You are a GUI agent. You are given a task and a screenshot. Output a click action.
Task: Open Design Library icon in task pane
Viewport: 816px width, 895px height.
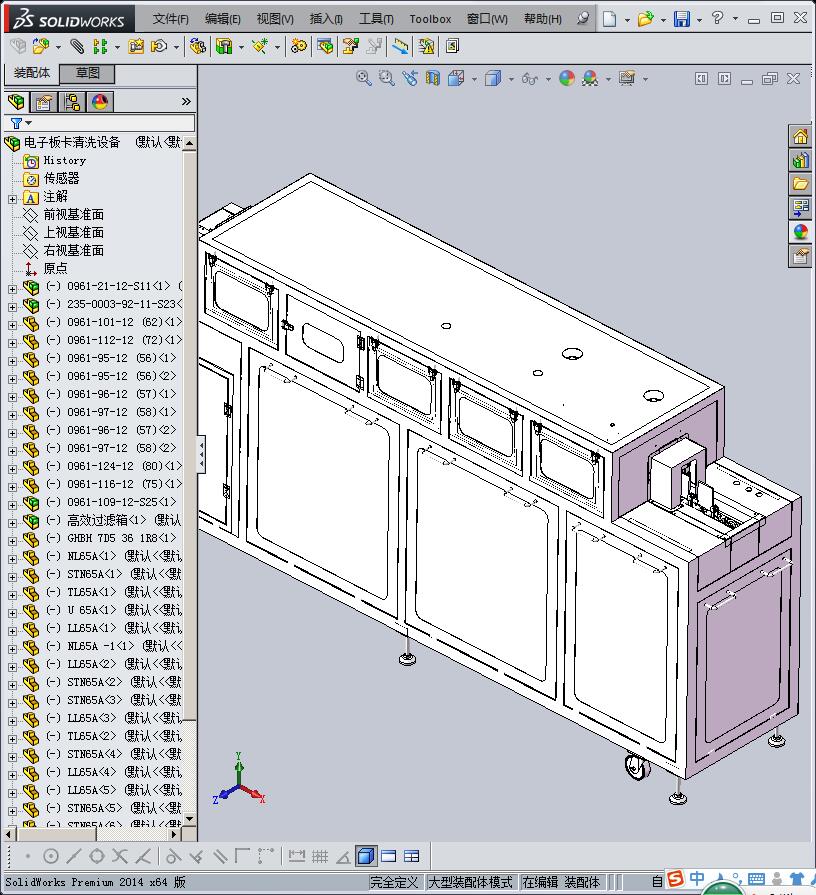coord(800,160)
